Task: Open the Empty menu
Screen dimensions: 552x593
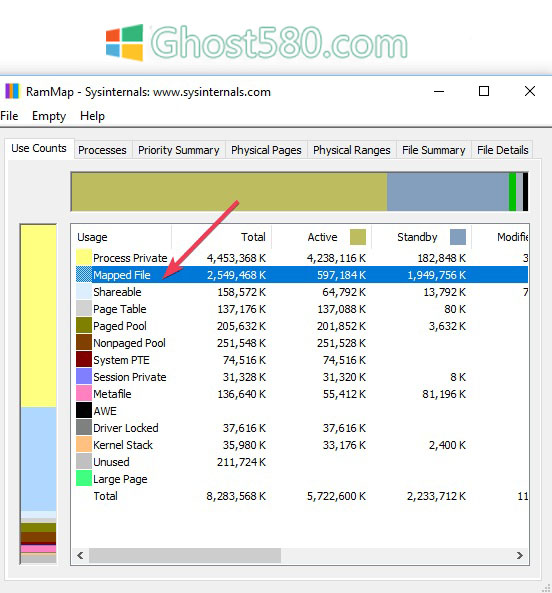Action: (x=49, y=116)
